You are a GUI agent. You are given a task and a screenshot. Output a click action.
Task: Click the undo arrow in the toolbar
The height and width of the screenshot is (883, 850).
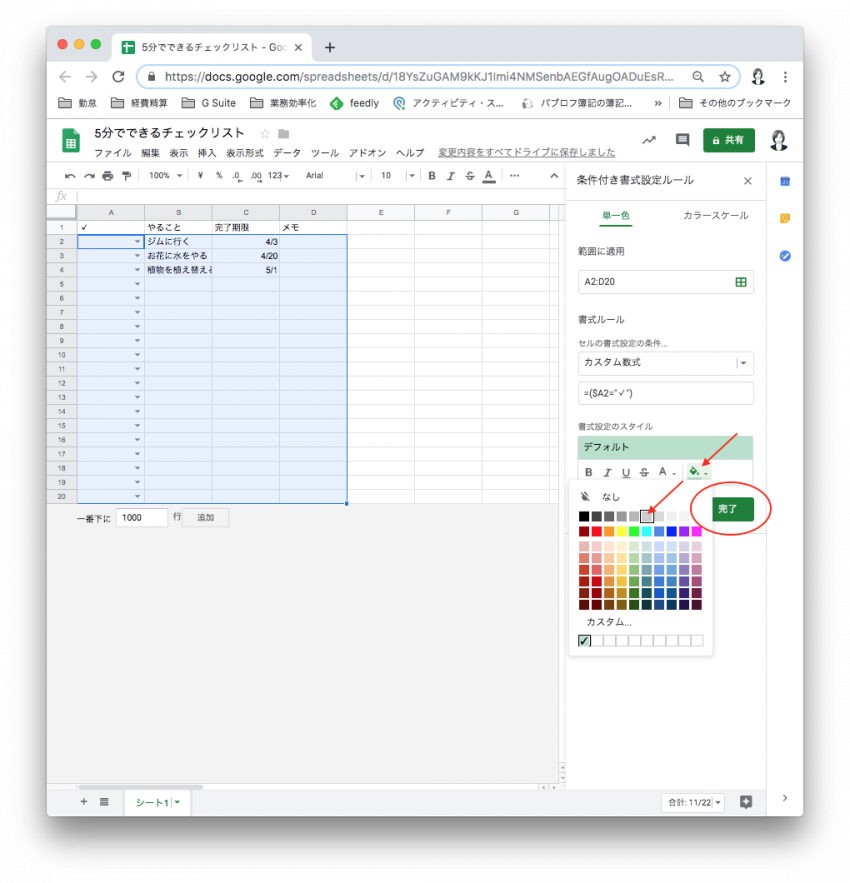[70, 176]
